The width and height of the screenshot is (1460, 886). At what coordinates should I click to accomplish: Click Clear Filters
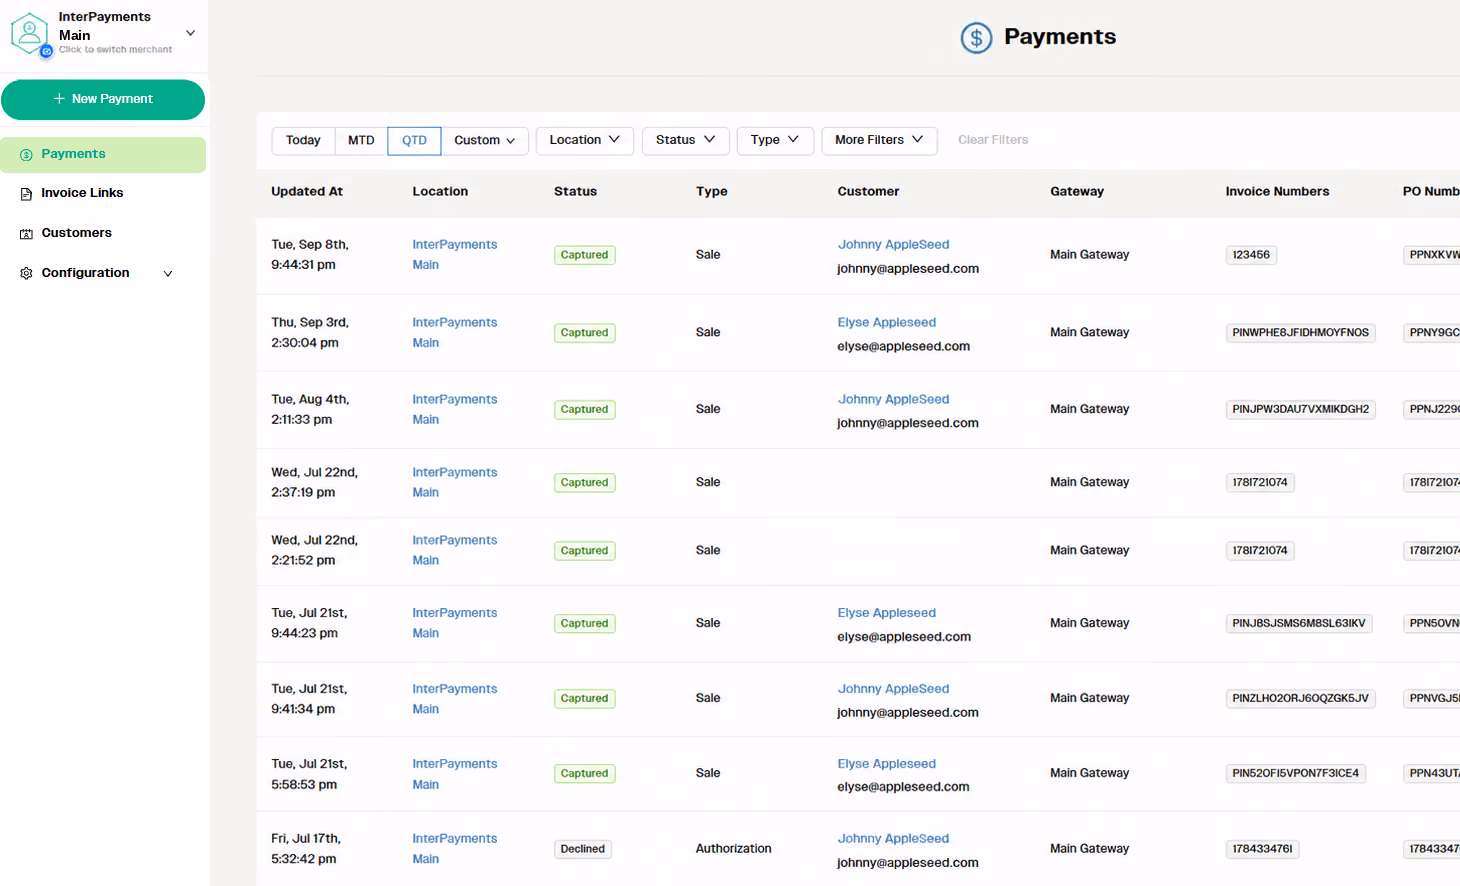point(993,141)
